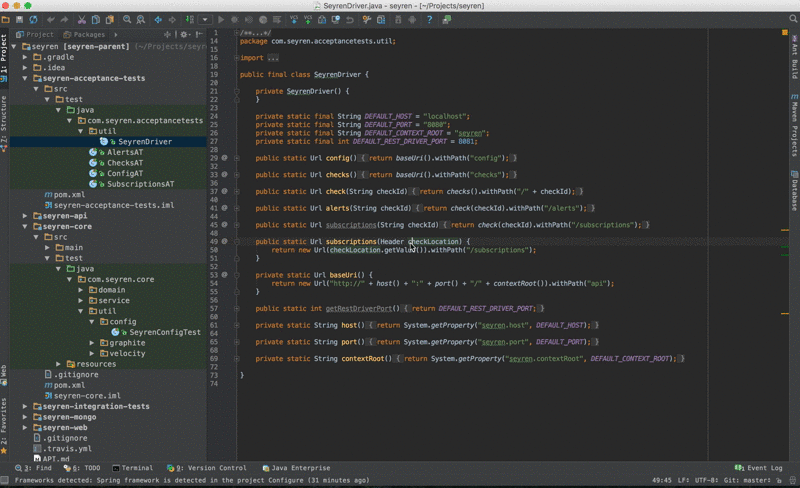Open Settings with the wrench icon

(x=366, y=19)
